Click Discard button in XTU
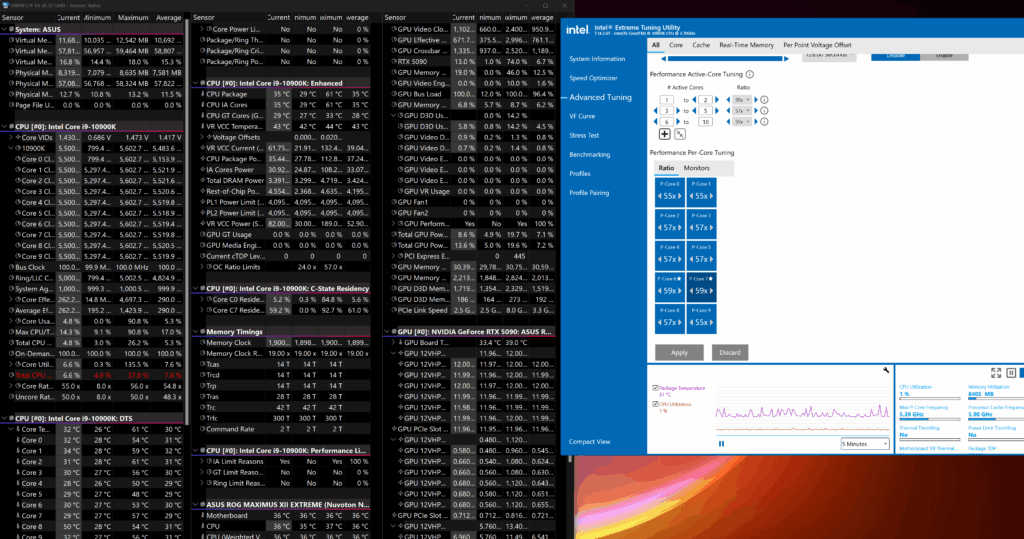 (729, 353)
